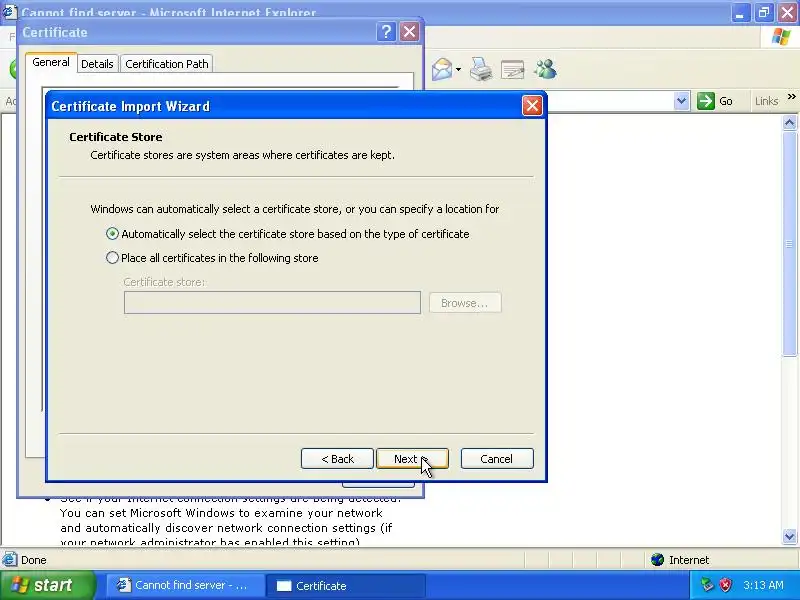Switch to the General tab
The image size is (800, 600).
[x=51, y=62]
